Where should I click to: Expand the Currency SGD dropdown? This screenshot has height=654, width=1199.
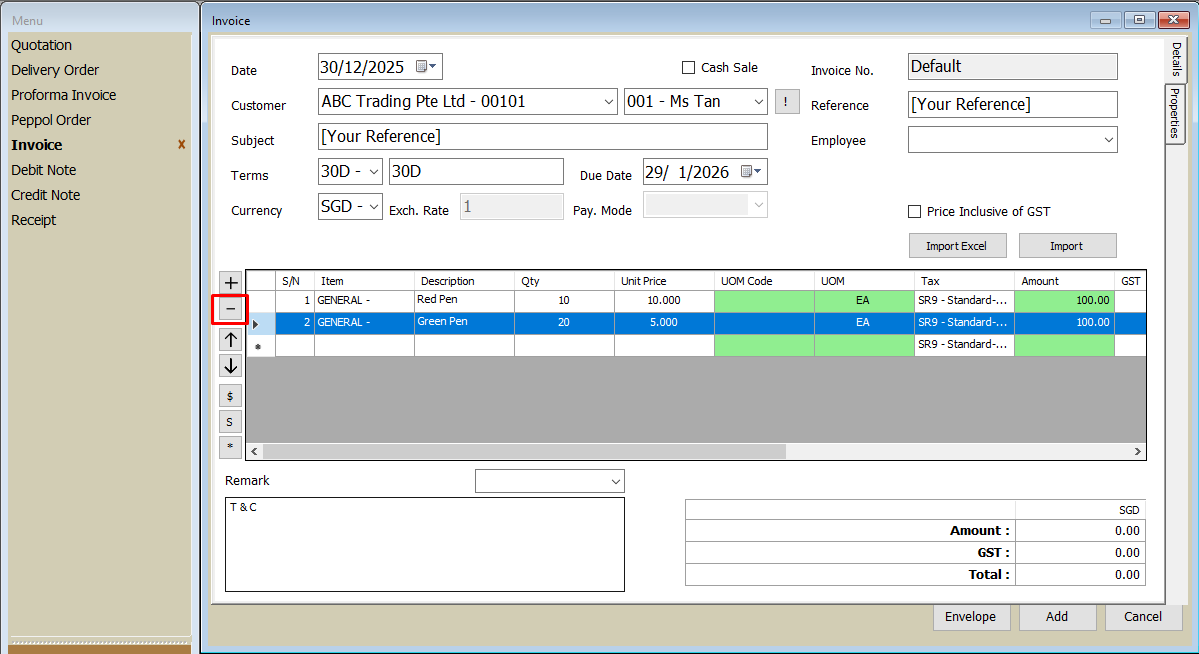(x=374, y=207)
